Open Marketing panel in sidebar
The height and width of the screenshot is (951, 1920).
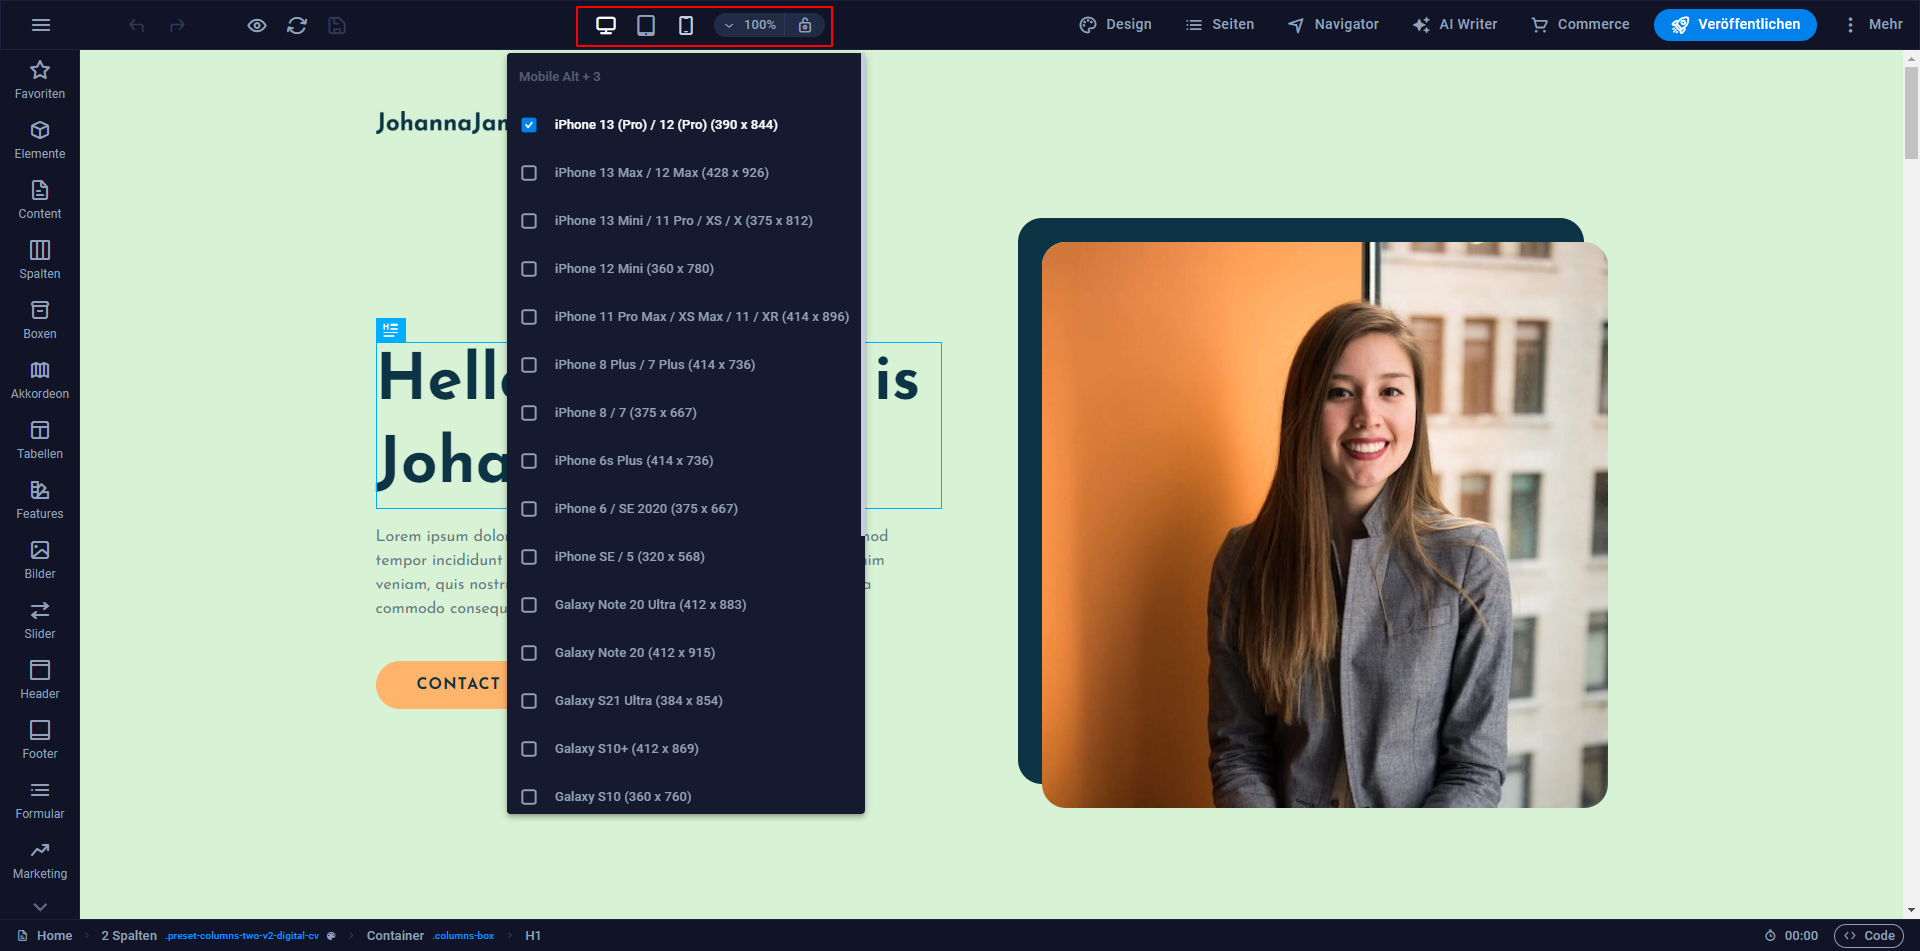tap(40, 860)
